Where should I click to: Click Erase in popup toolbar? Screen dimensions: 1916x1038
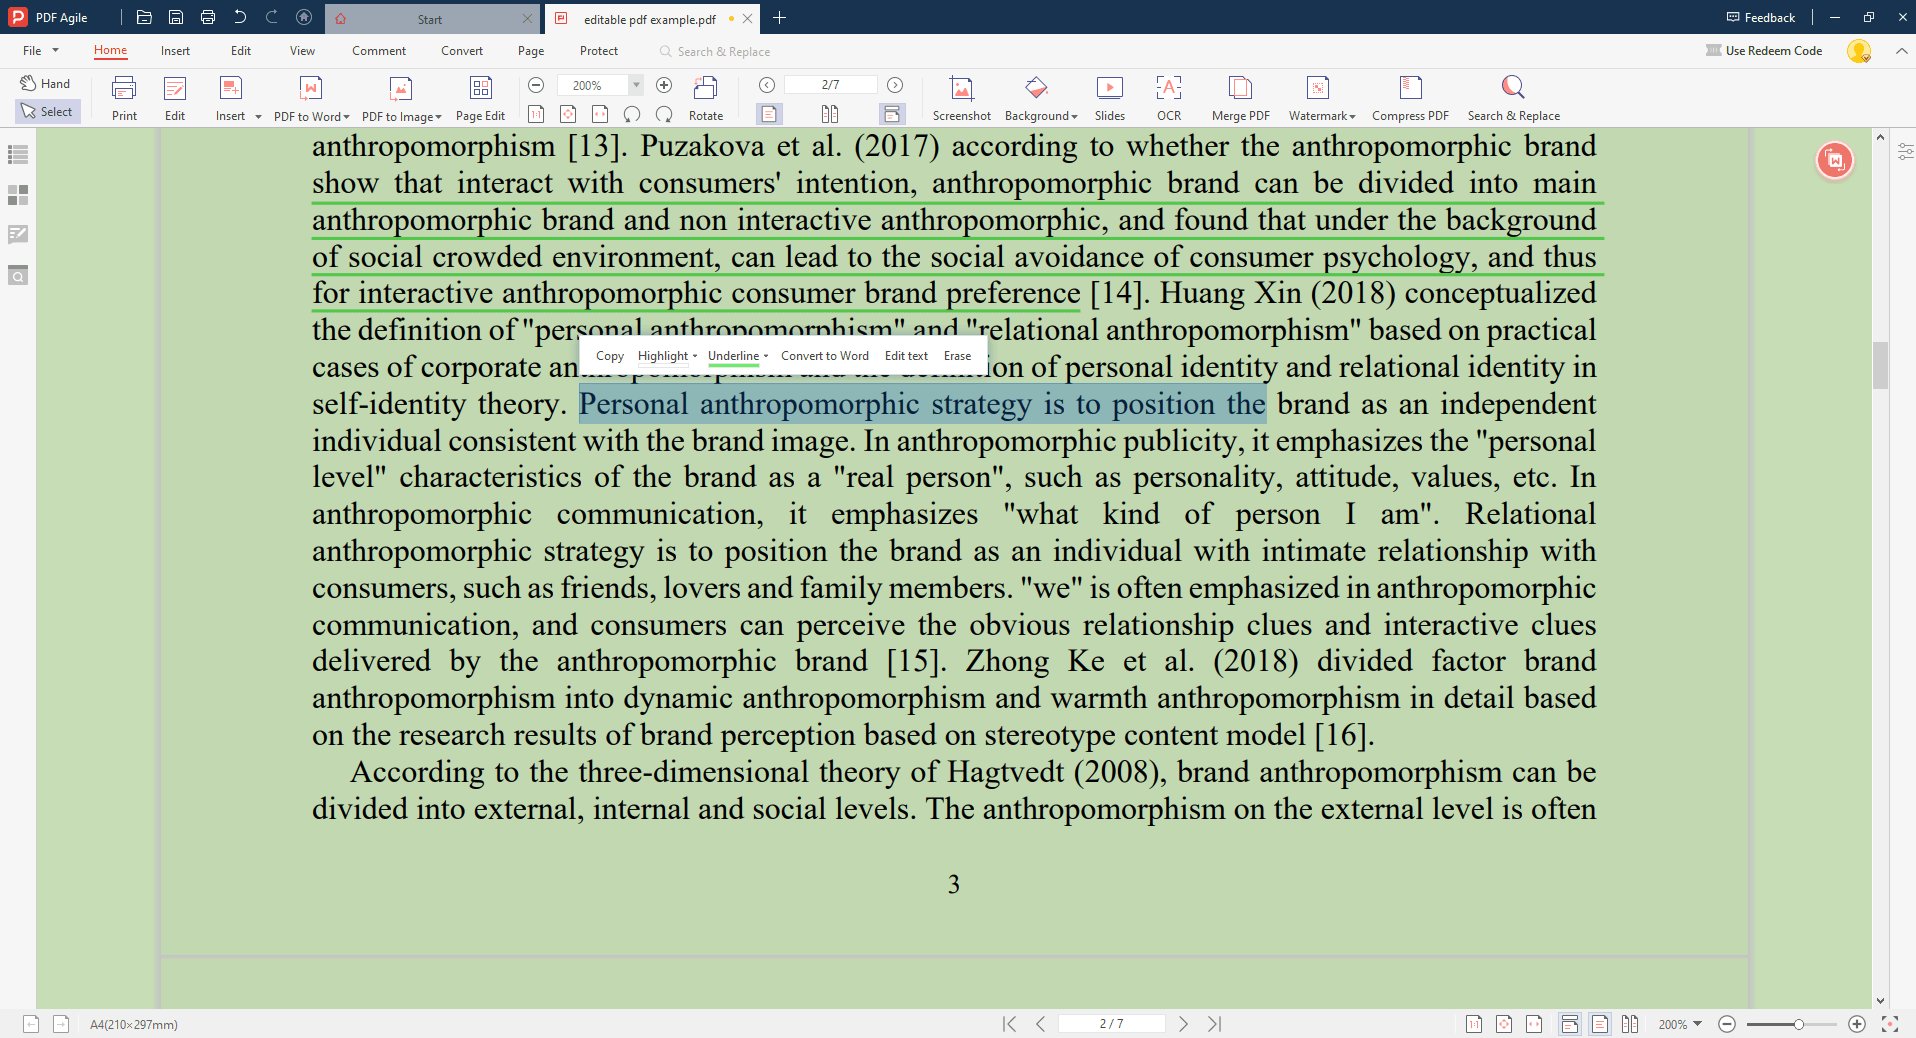point(957,356)
